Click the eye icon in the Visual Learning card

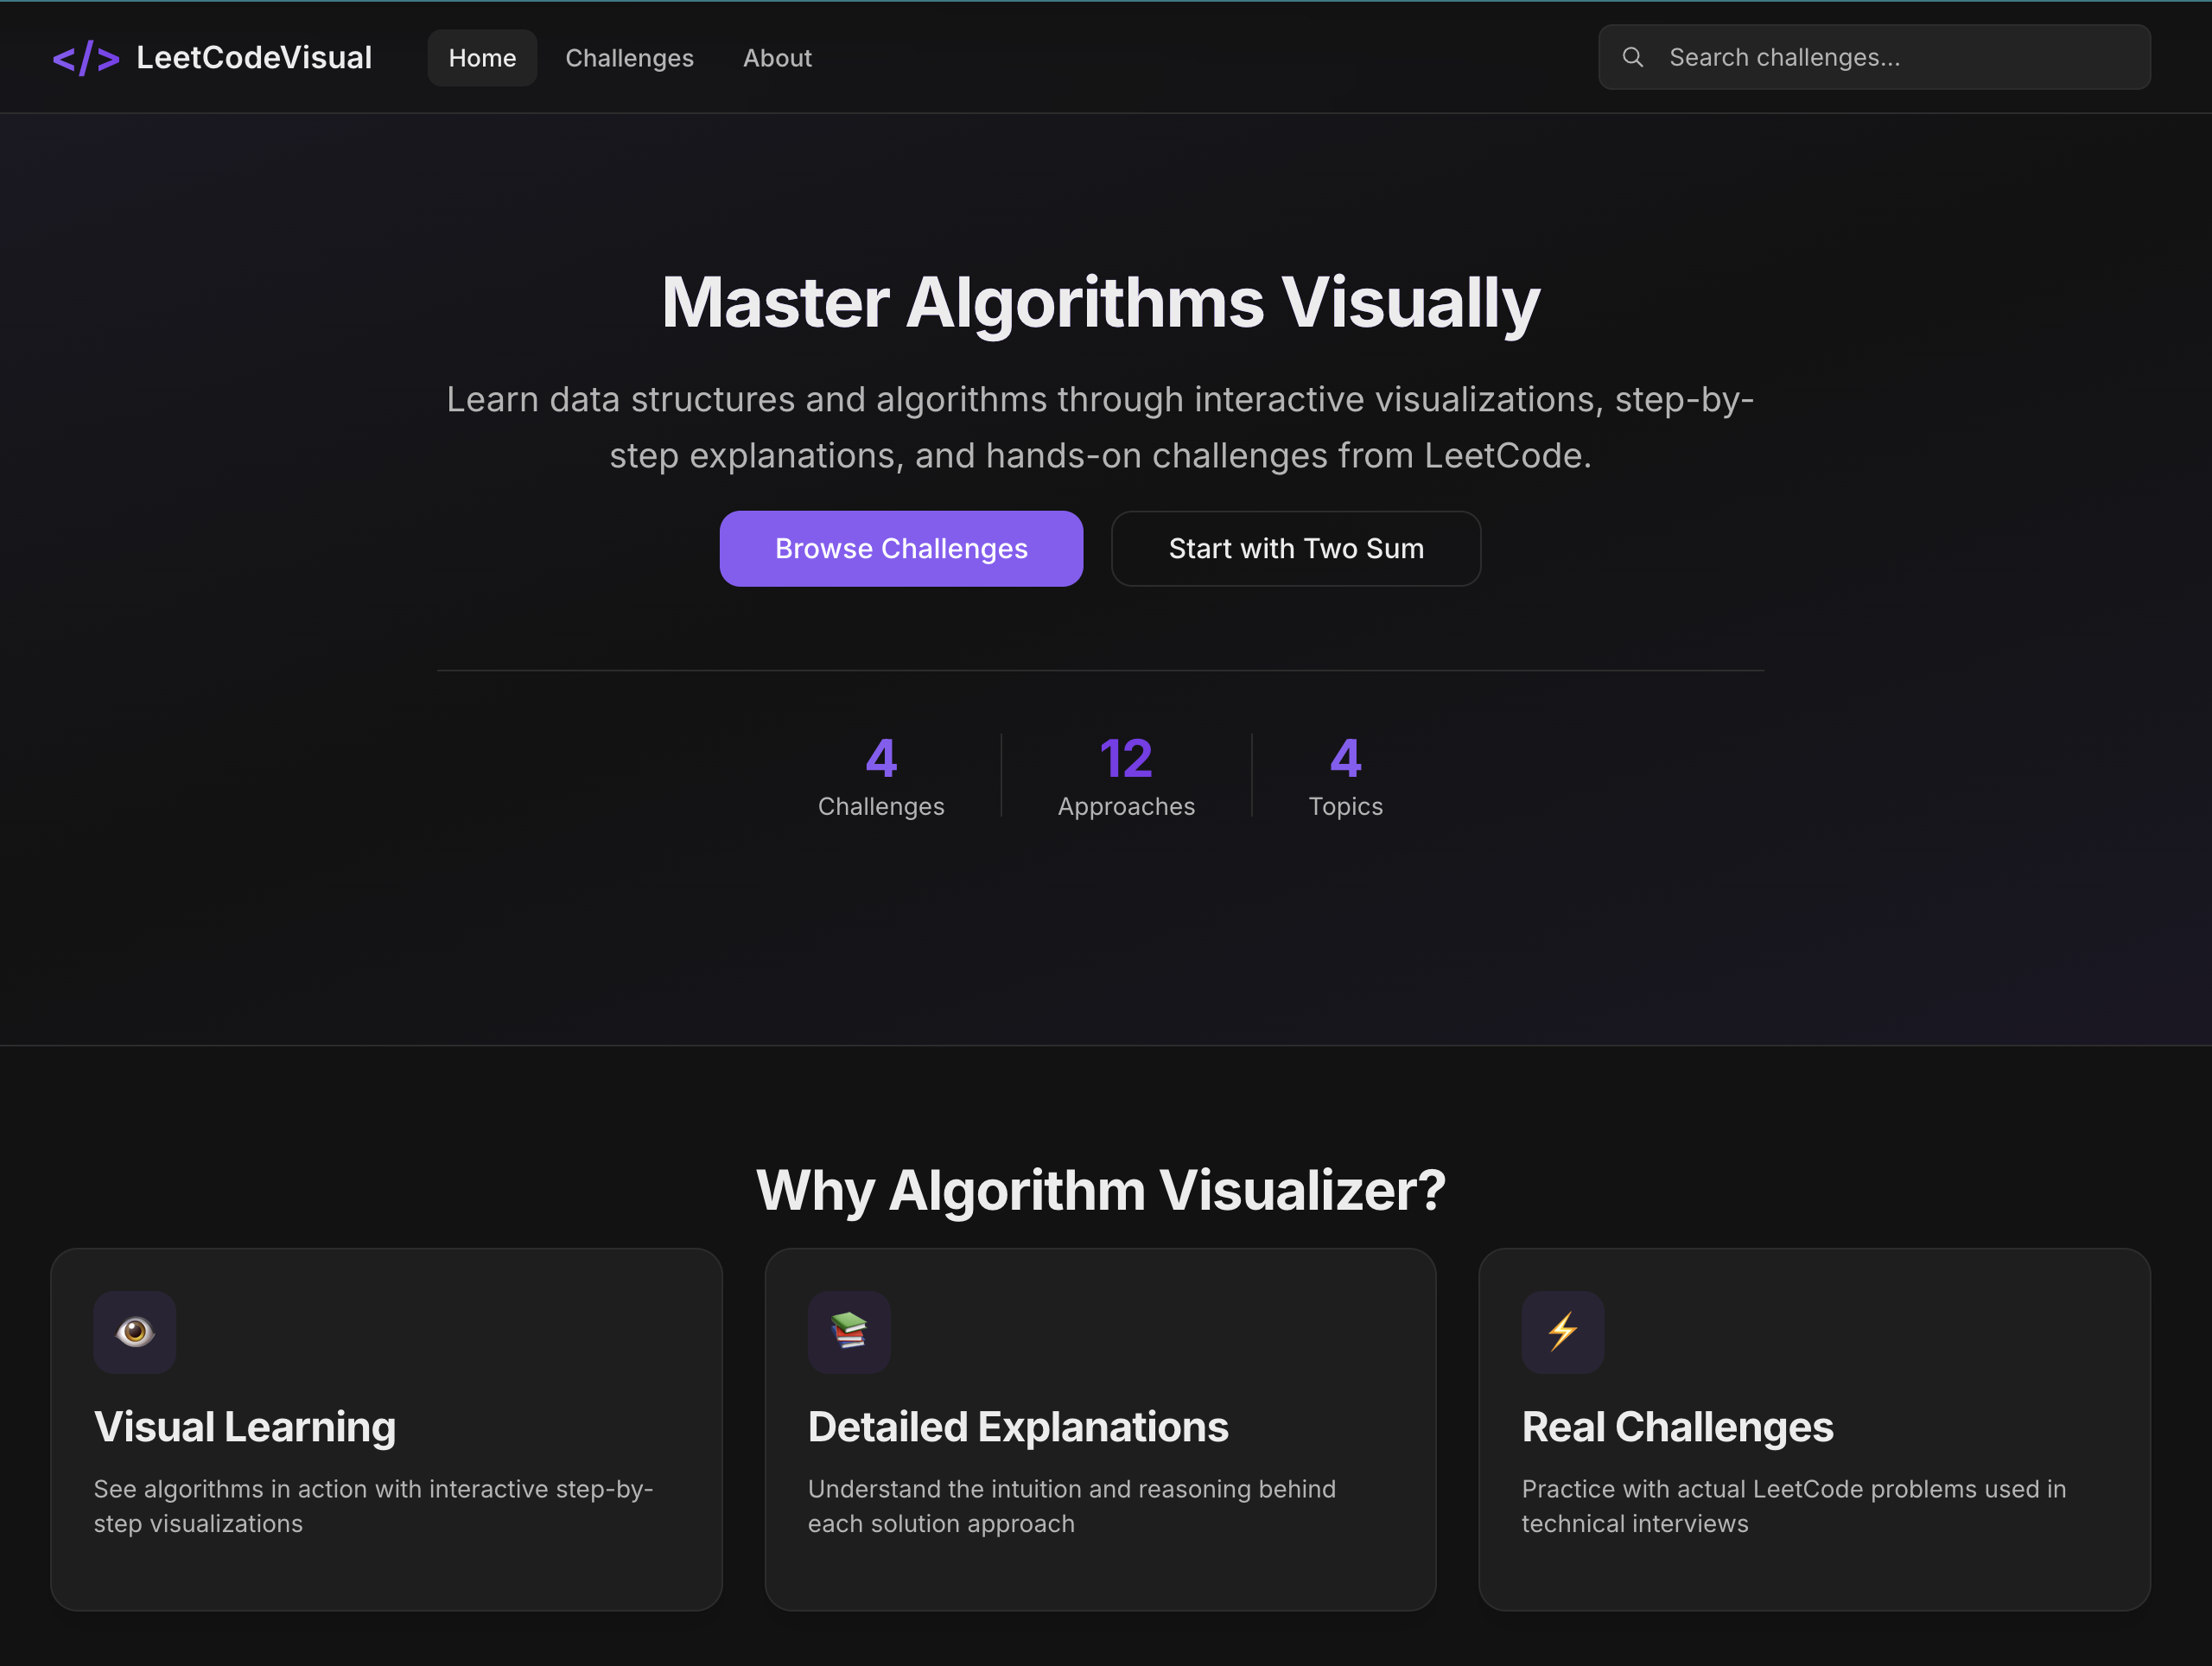click(x=135, y=1331)
